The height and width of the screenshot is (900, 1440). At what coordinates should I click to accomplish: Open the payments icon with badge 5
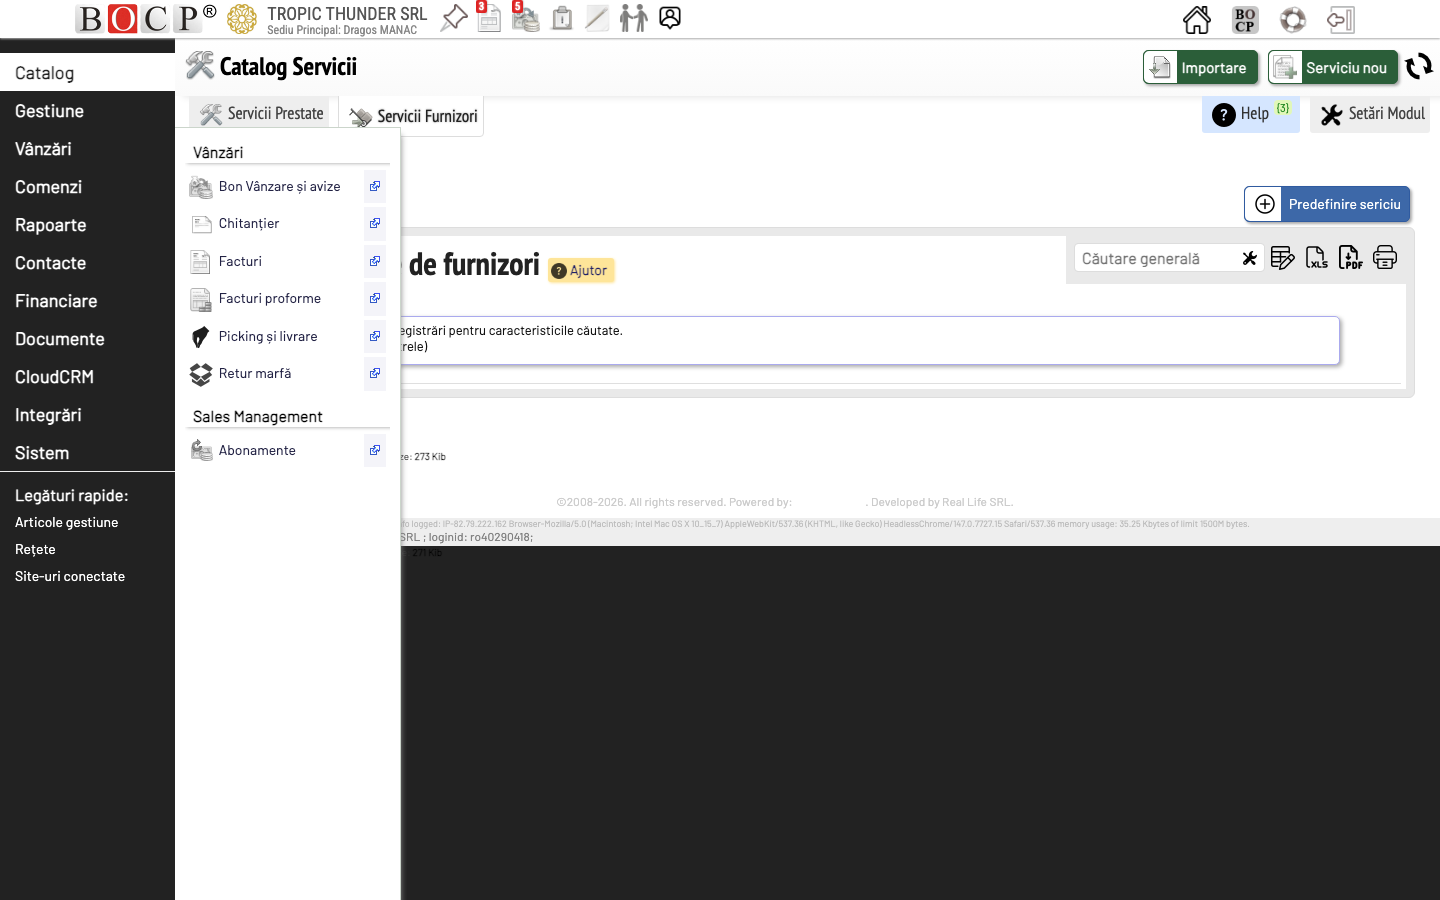coord(525,18)
